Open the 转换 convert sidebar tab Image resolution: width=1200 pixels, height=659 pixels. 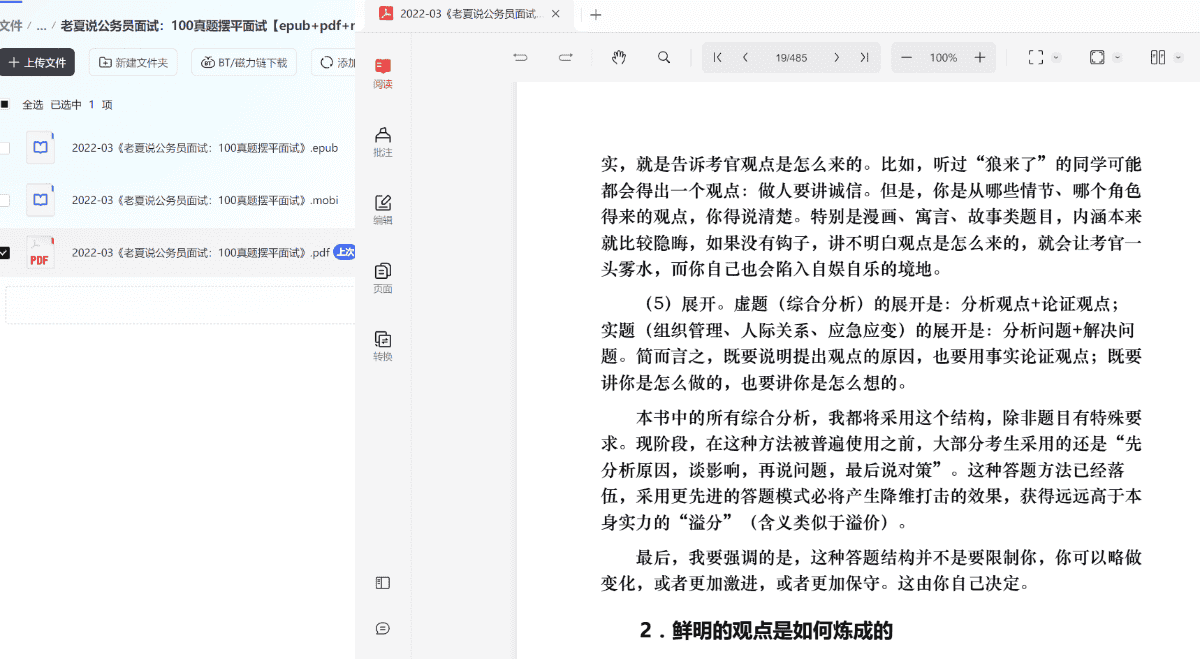pos(382,346)
